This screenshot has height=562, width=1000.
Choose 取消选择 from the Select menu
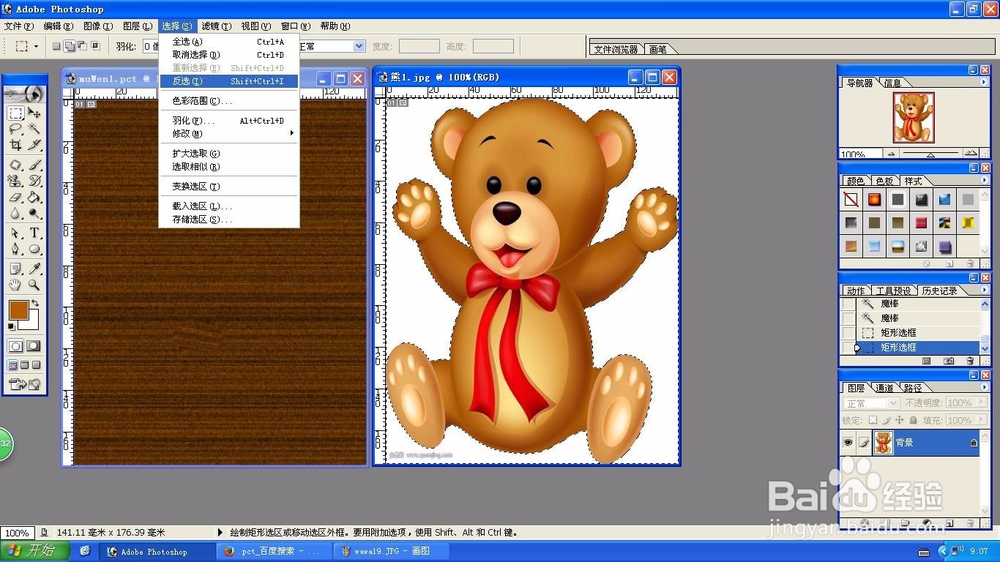[x=229, y=55]
